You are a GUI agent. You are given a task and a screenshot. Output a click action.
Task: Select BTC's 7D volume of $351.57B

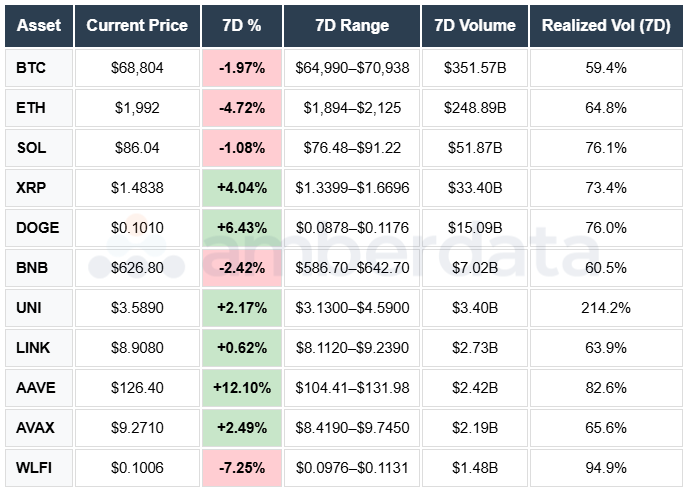pos(475,68)
